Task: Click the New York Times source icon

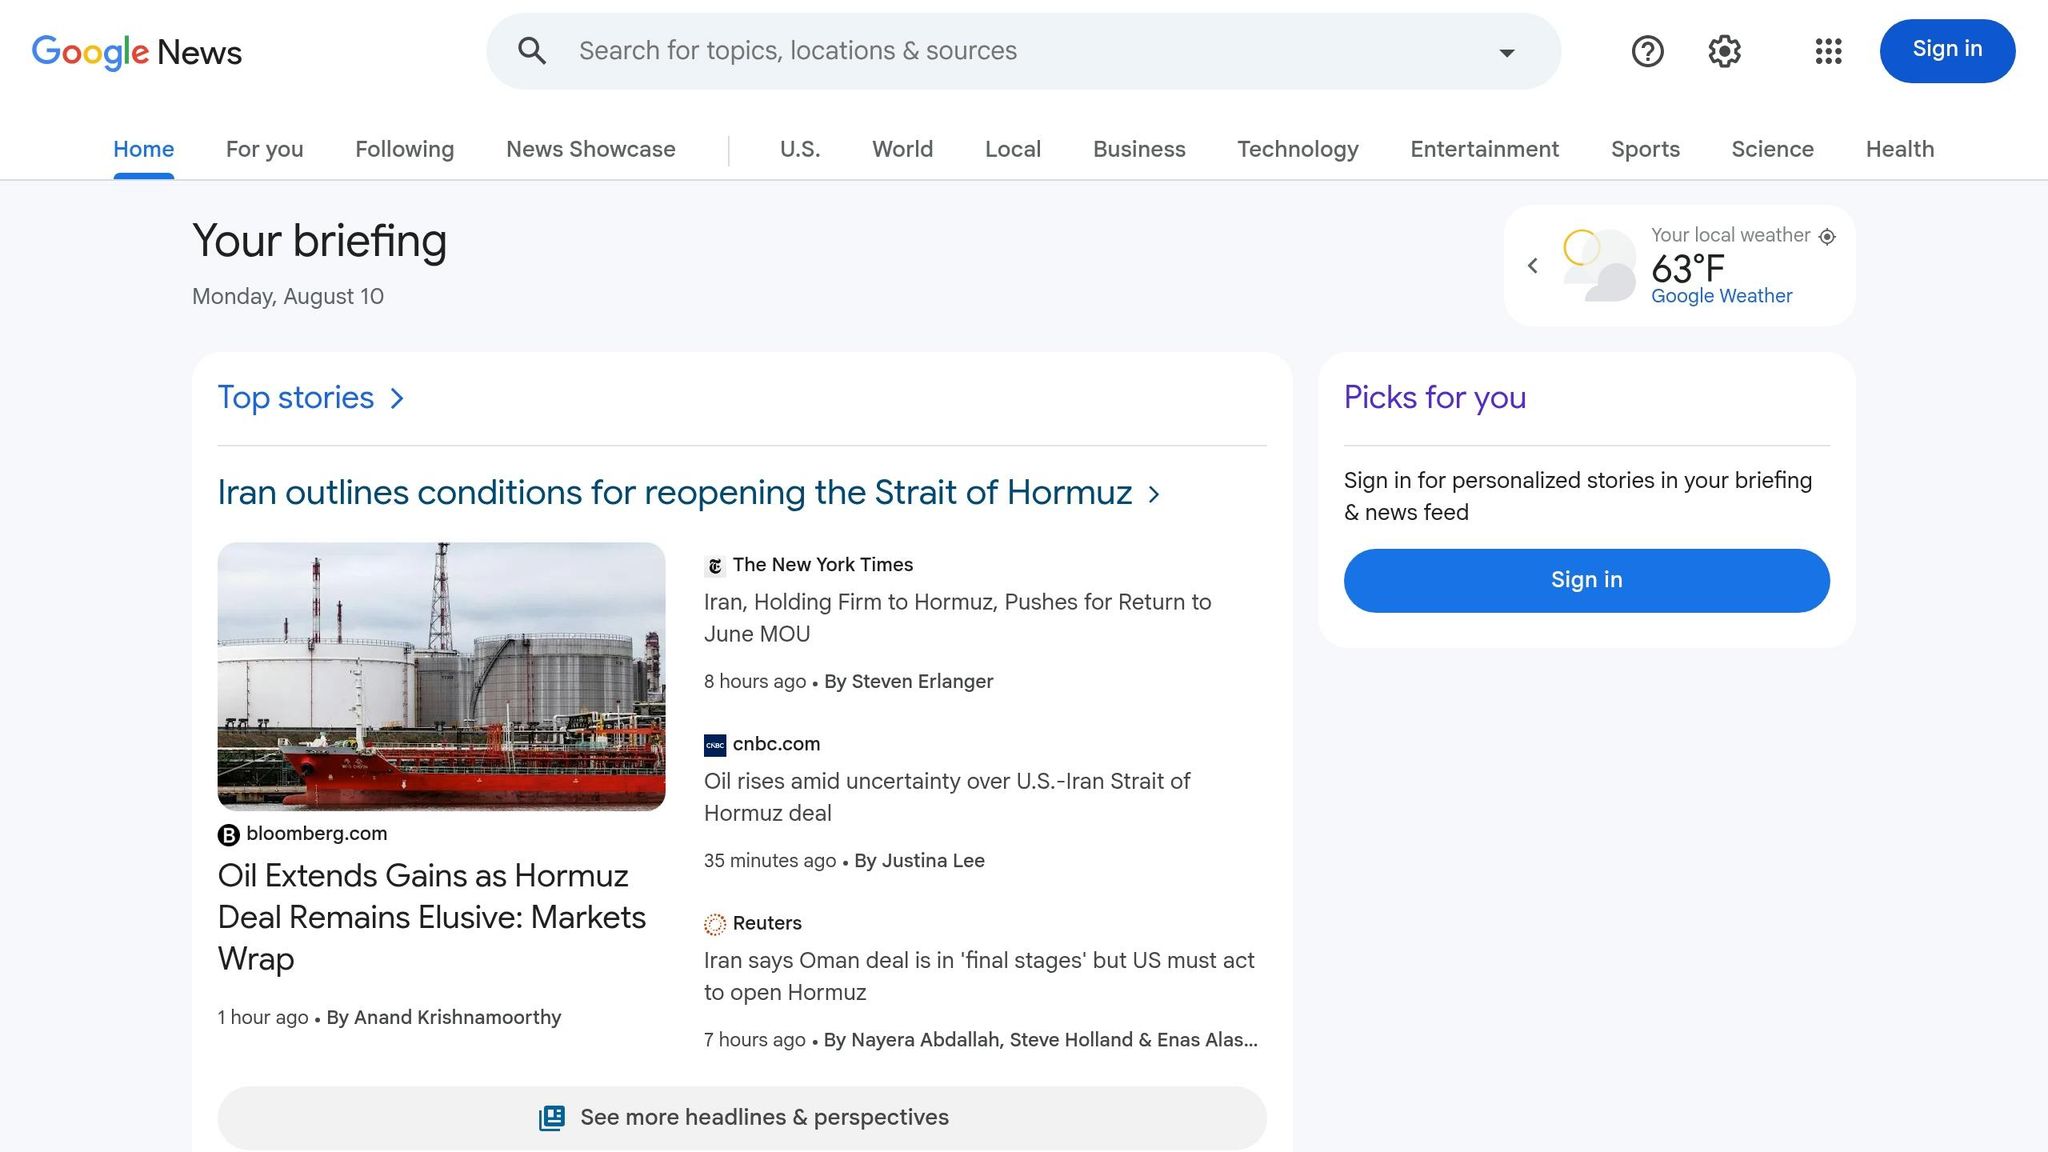Action: 714,566
